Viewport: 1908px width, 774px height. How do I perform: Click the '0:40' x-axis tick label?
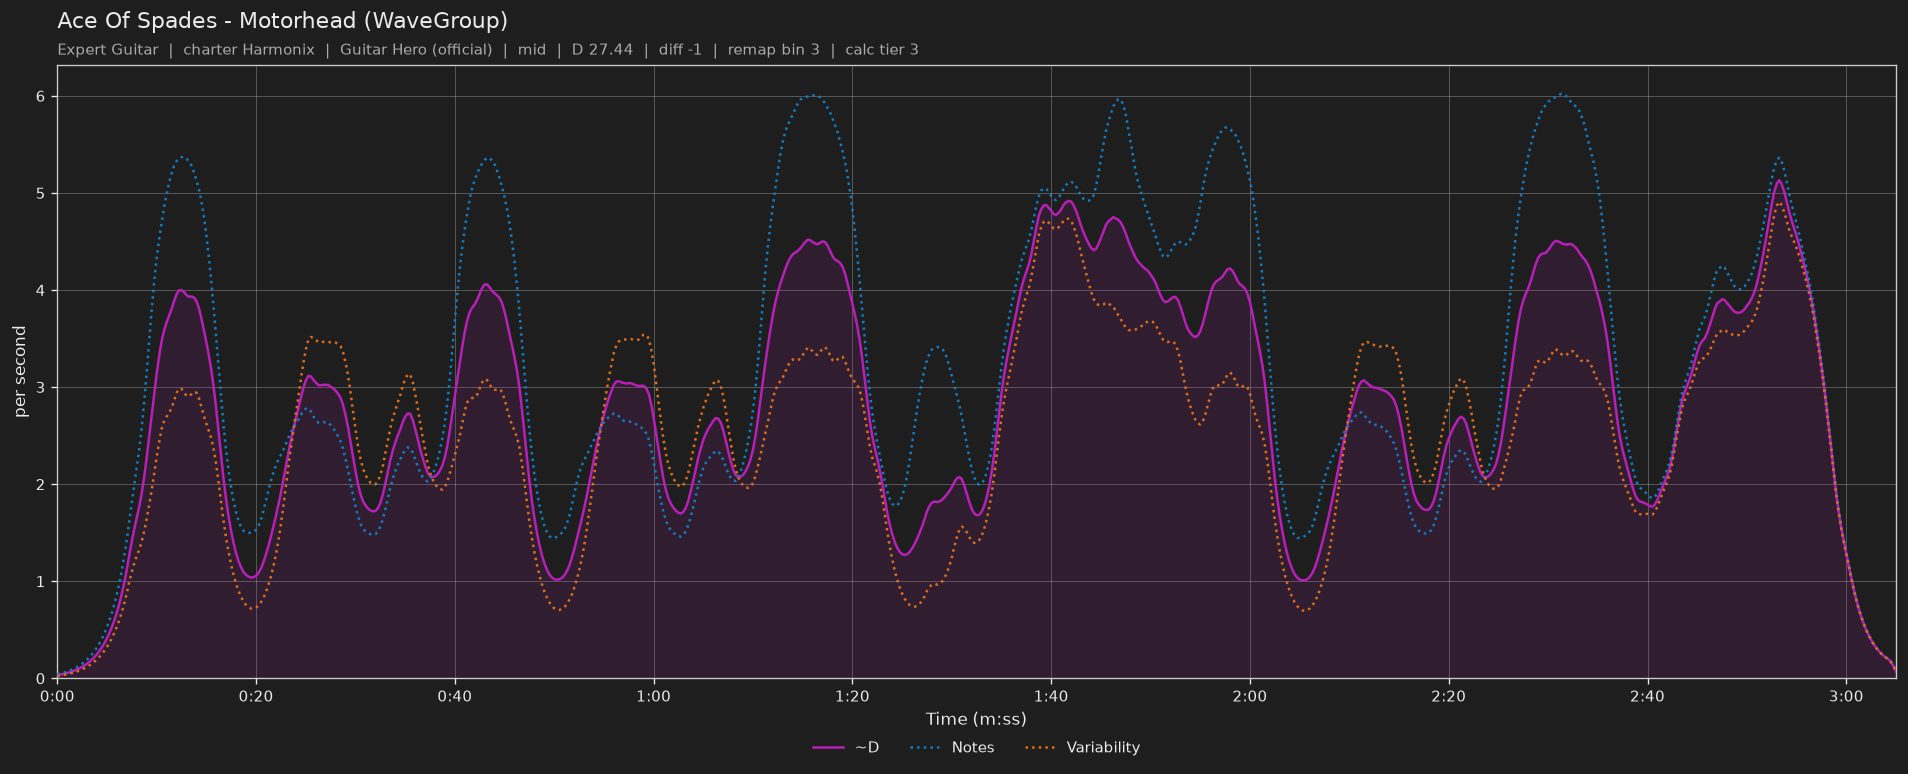click(x=455, y=696)
